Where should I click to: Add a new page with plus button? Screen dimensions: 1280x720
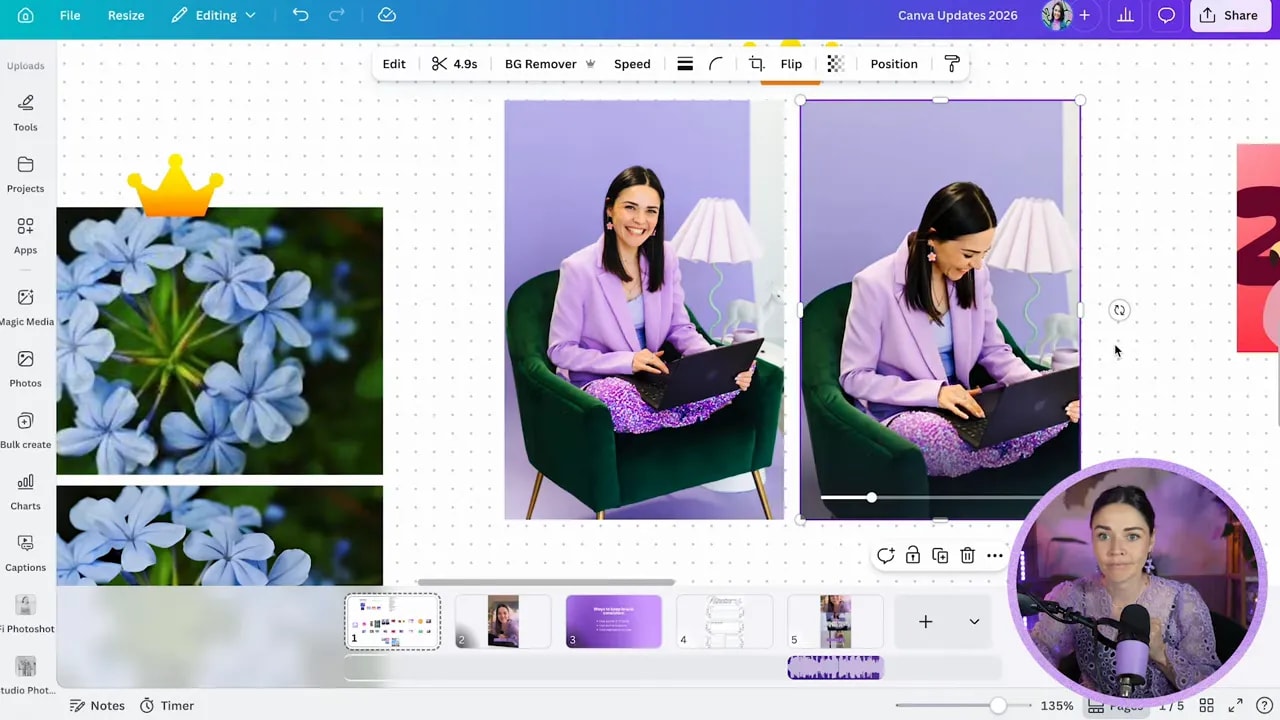(x=925, y=622)
